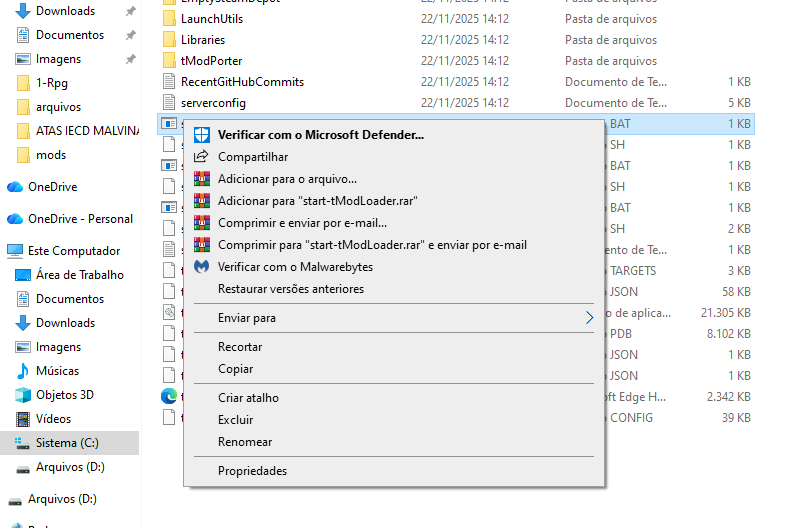Image resolution: width=807 pixels, height=528 pixels.
Task: Open Propriedades of the file
Action: (x=394, y=471)
